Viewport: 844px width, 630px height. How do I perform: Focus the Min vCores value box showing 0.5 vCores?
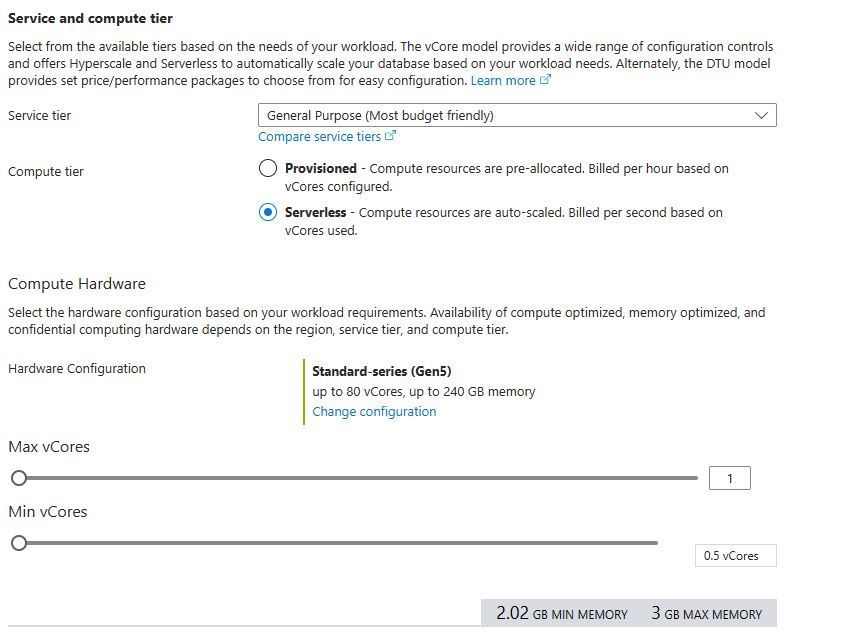coord(735,556)
